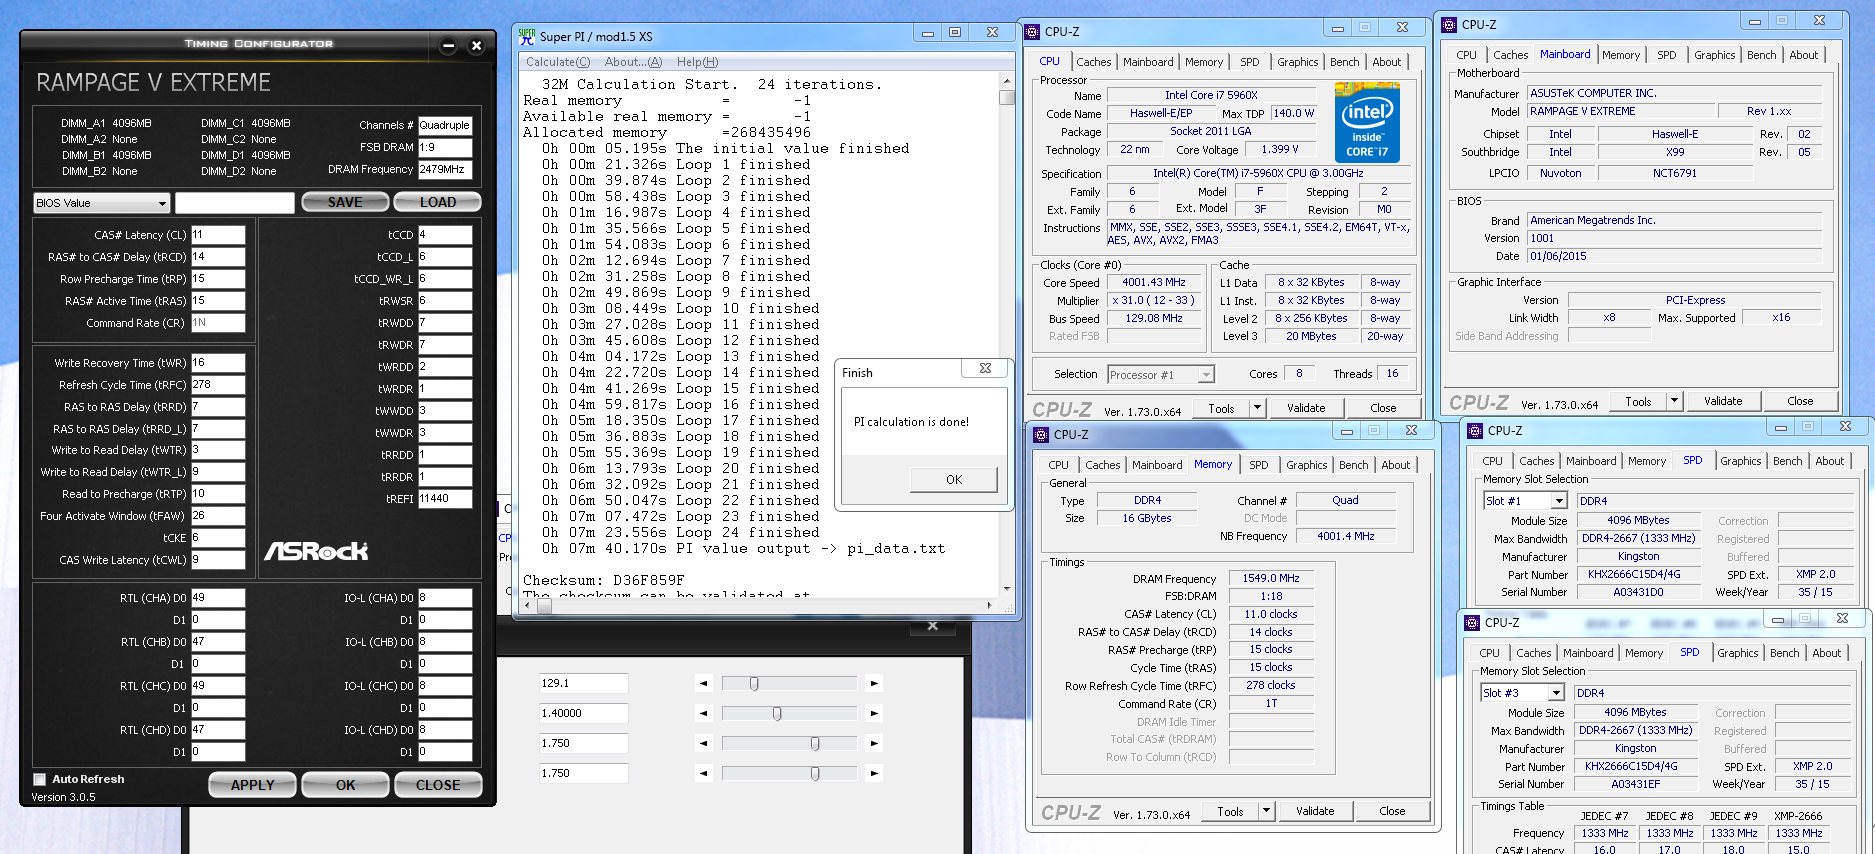
Task: Click the Refresh Cycle Time (tRFC) field
Action: pos(218,385)
